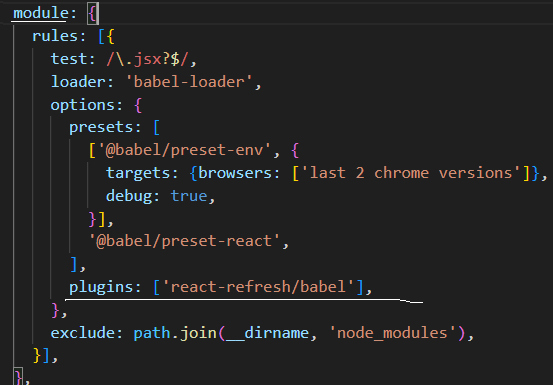Click the 'presets' property key
The width and height of the screenshot is (553, 385).
(x=101, y=127)
